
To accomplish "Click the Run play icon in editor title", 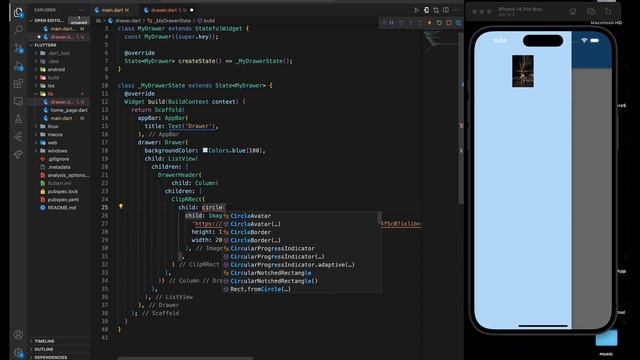I will coord(416,10).
